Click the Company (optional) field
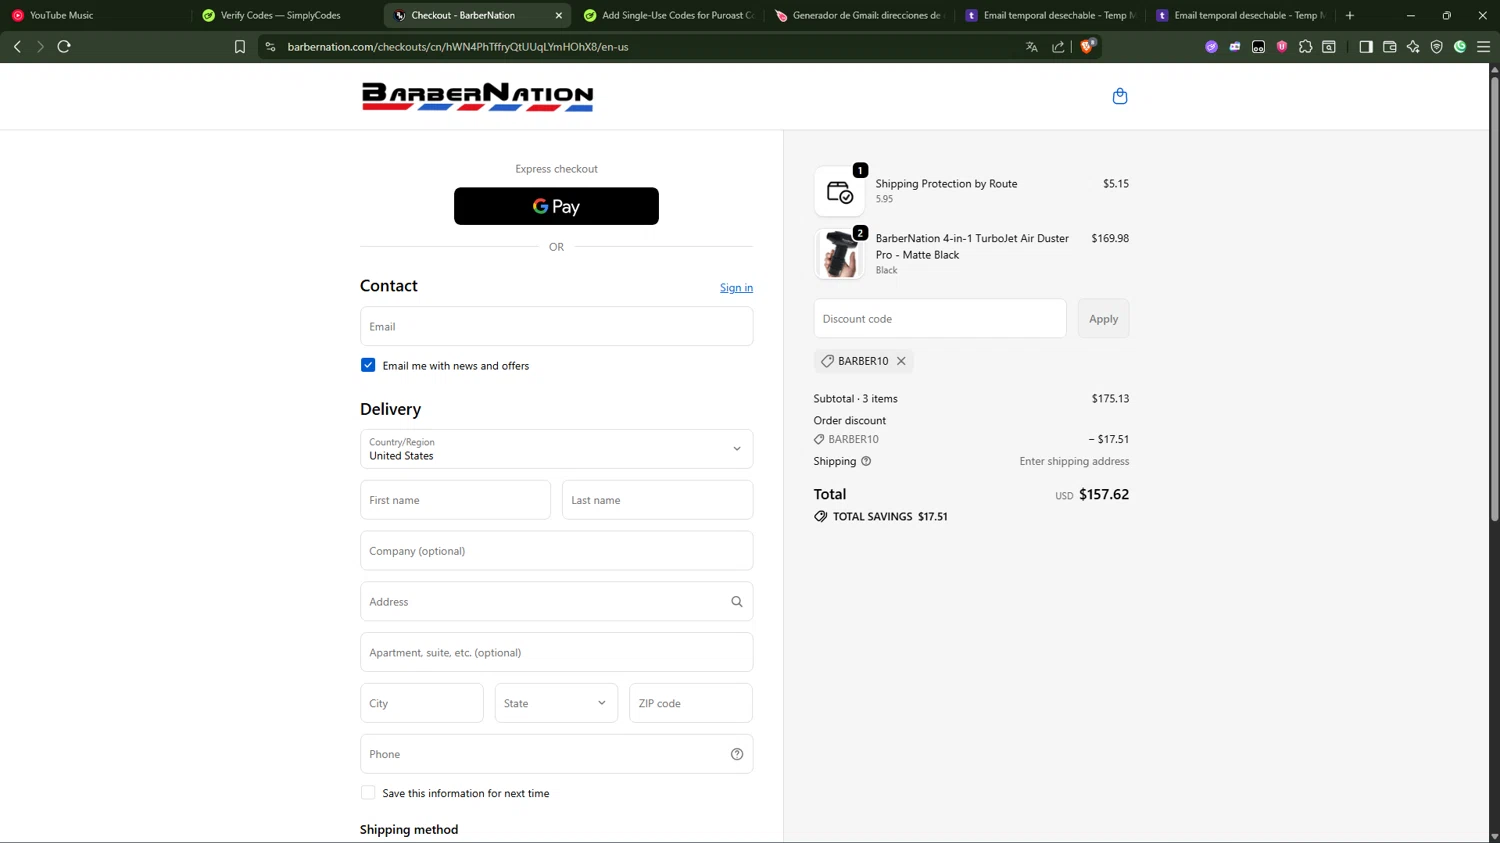 point(556,551)
